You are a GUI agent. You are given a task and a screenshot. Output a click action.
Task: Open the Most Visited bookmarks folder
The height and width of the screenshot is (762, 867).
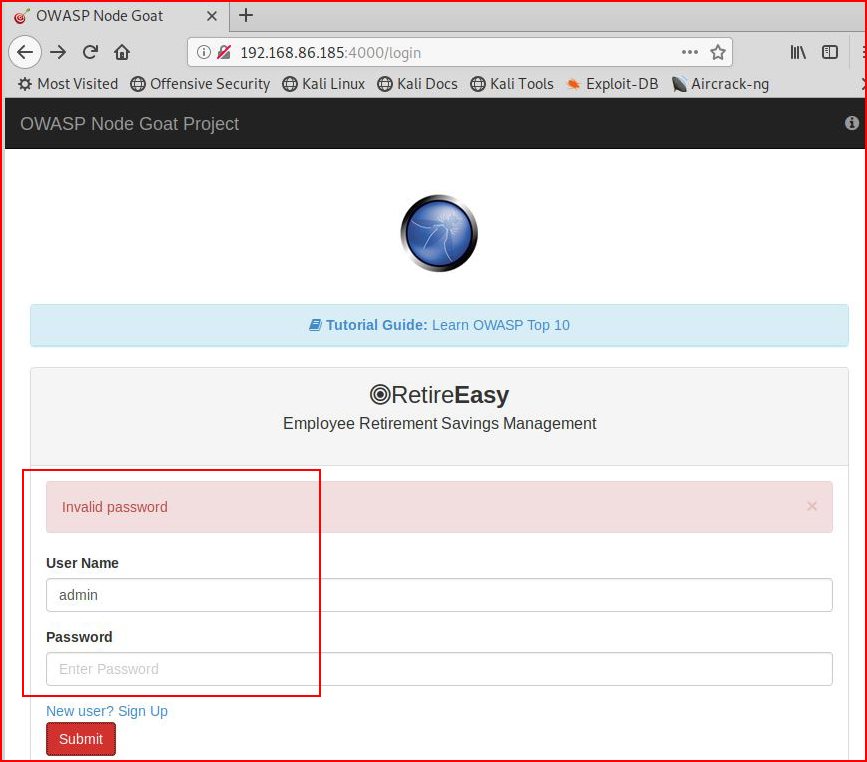[x=68, y=84]
